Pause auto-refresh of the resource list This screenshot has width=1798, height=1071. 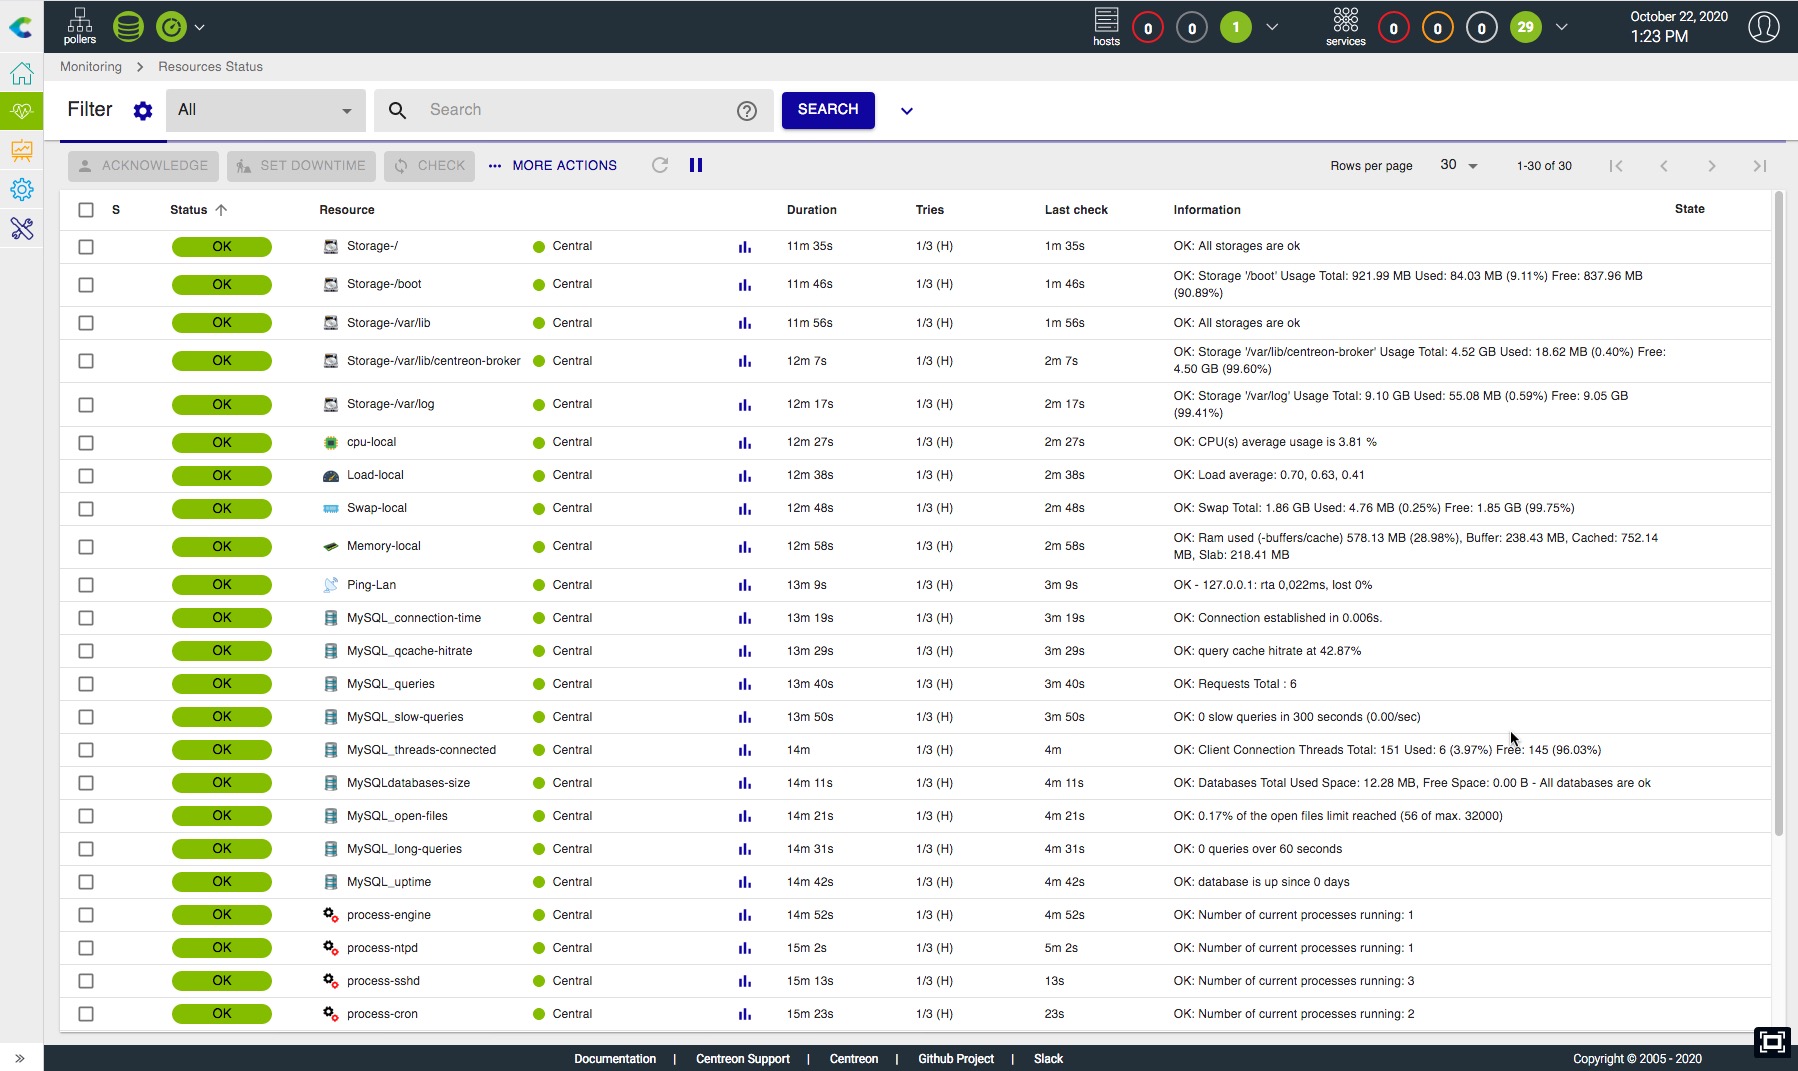click(x=696, y=165)
